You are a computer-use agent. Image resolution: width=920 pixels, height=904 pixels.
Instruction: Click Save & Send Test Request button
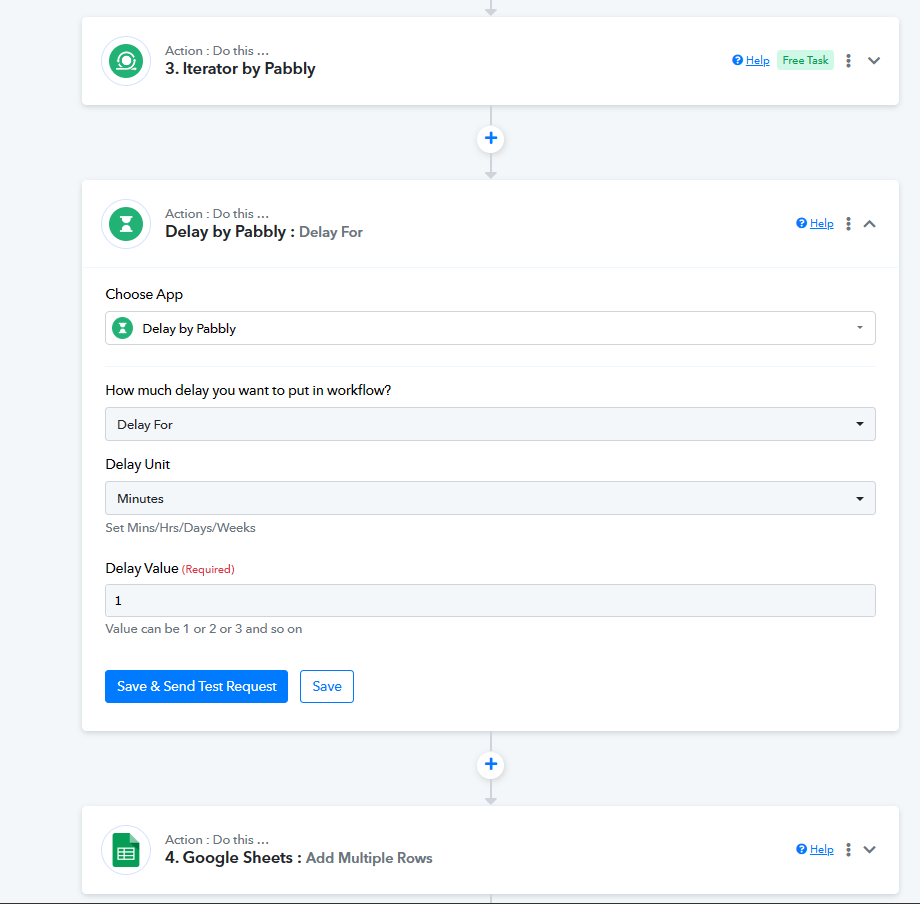(197, 686)
